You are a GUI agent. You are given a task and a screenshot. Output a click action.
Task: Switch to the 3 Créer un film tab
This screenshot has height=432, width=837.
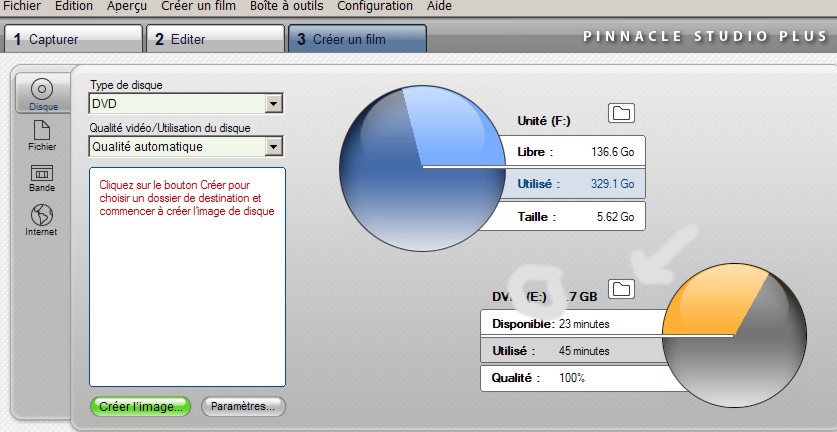pos(357,39)
